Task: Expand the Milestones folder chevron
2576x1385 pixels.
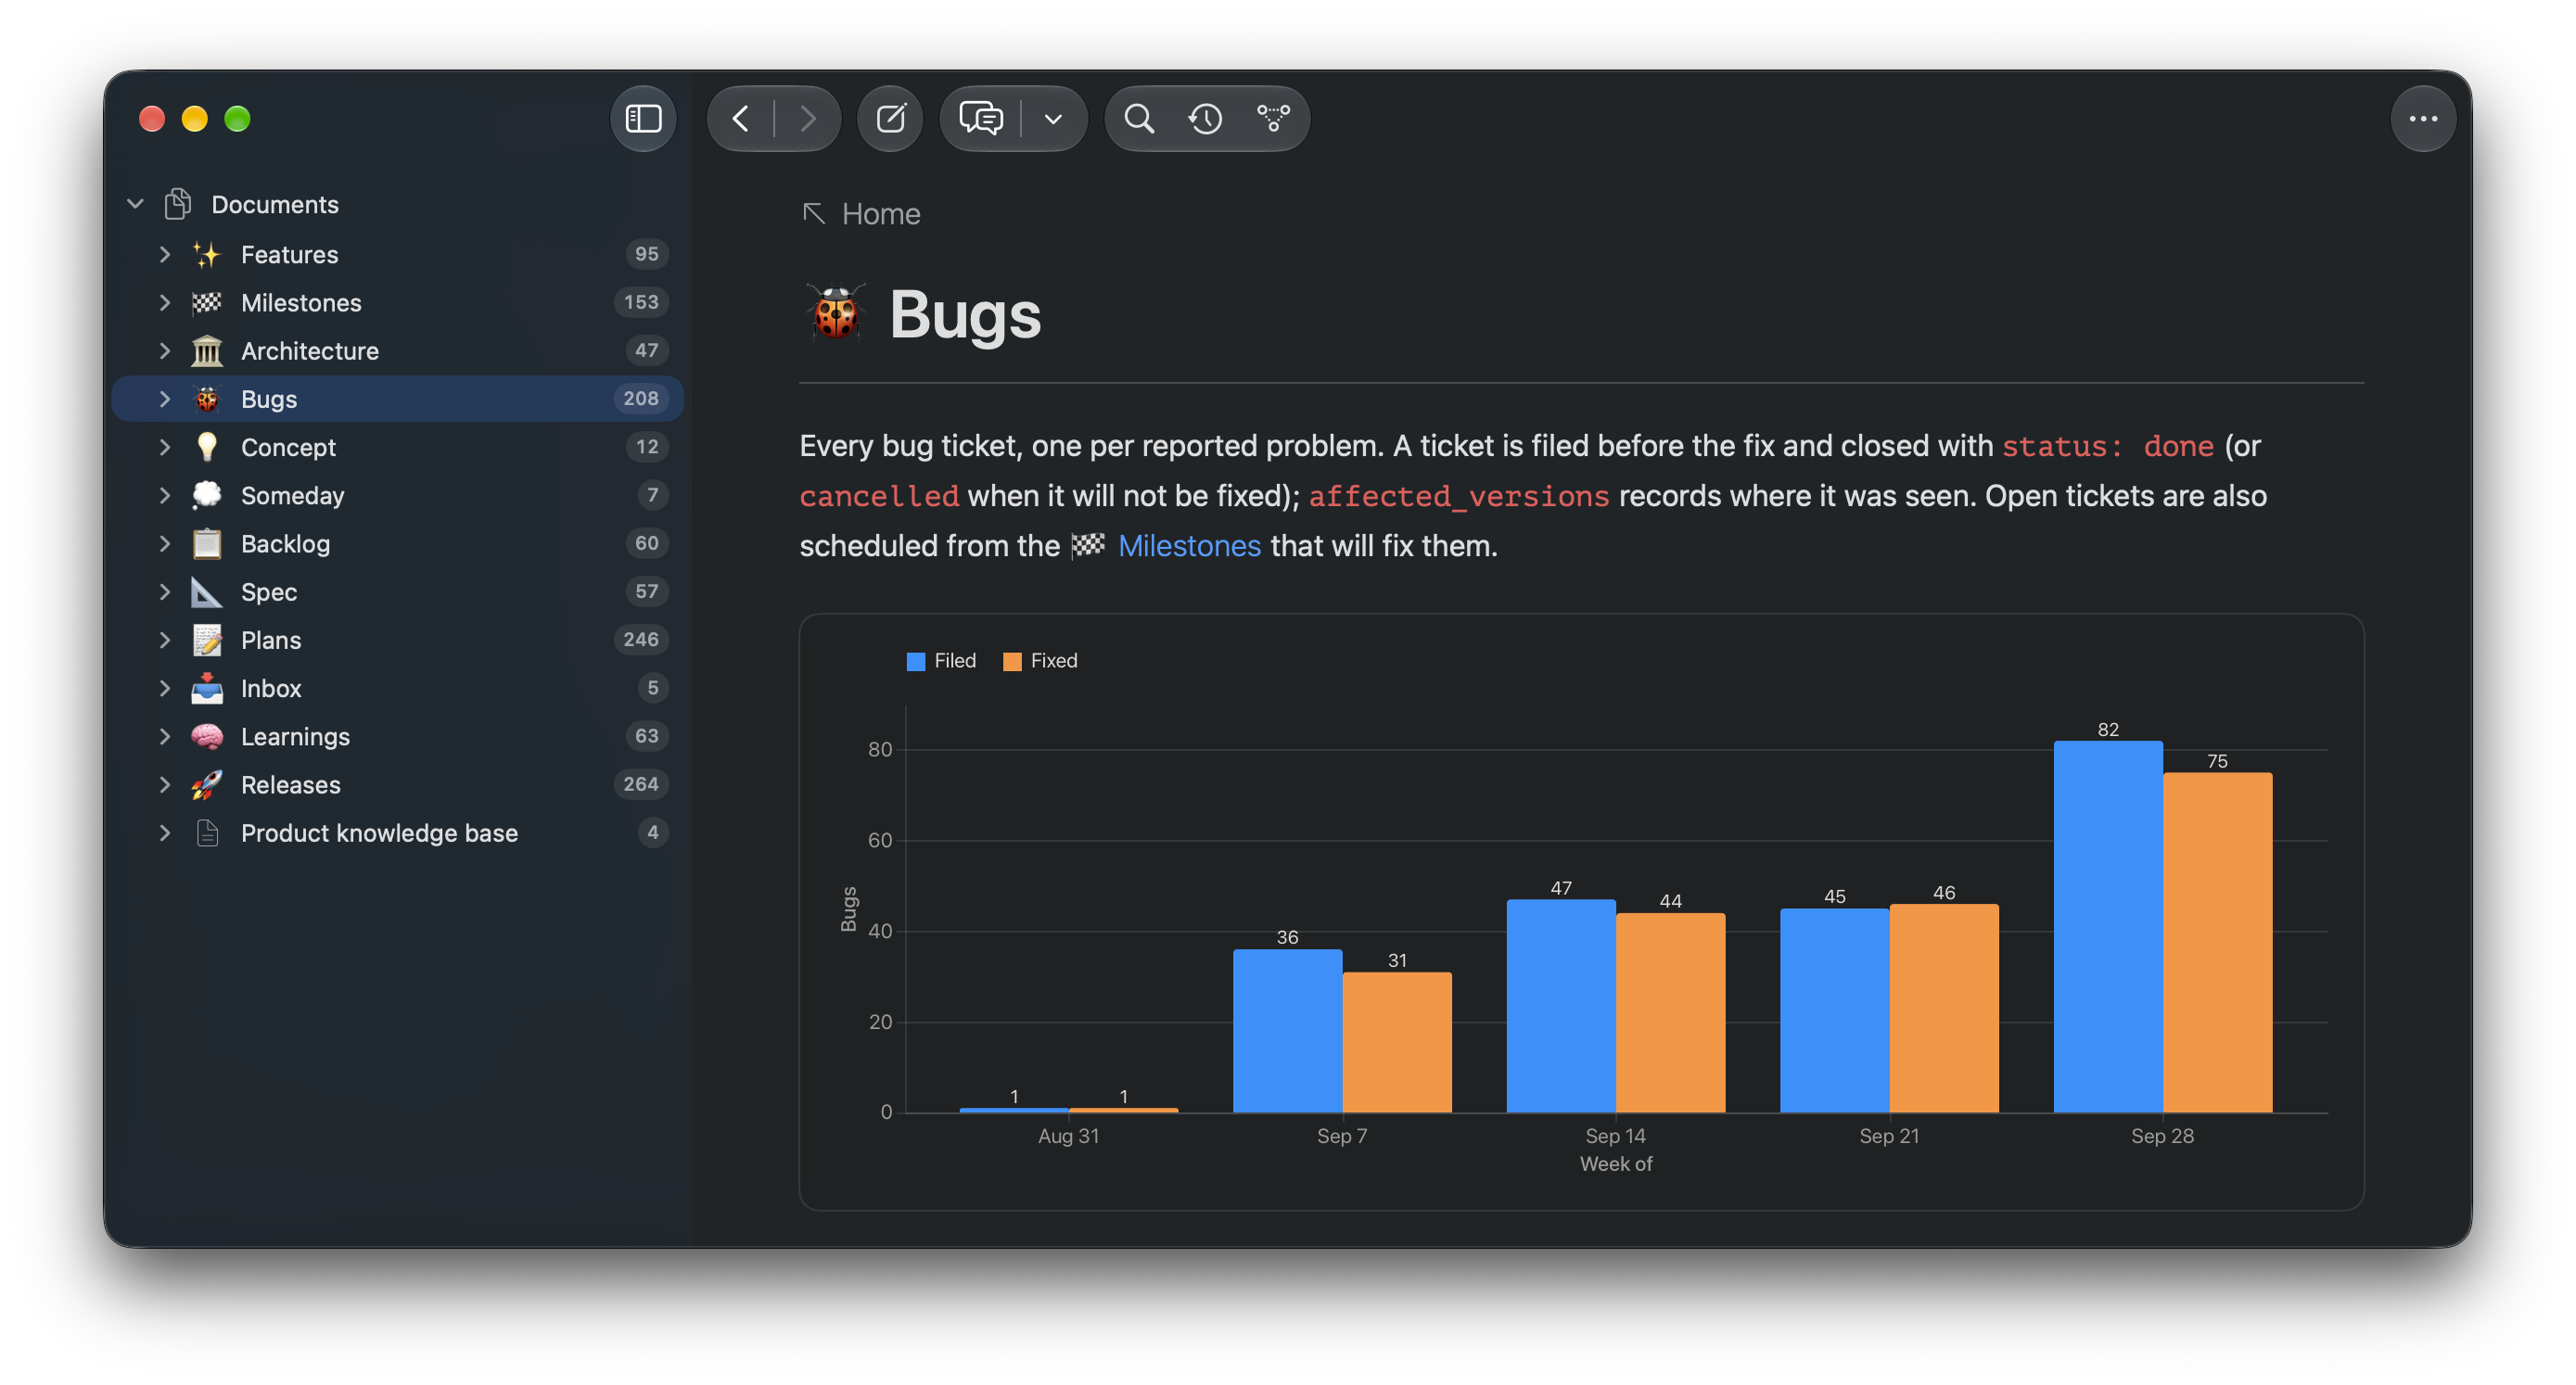Action: 165,302
